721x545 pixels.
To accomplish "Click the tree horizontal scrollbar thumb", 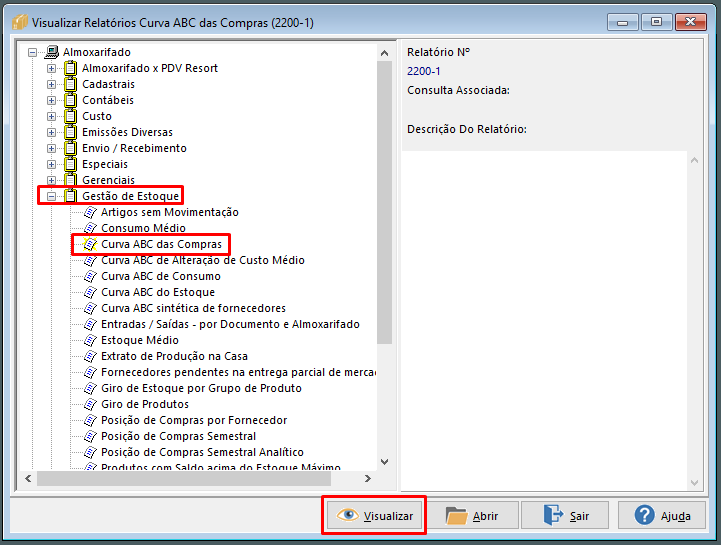I will (x=184, y=478).
